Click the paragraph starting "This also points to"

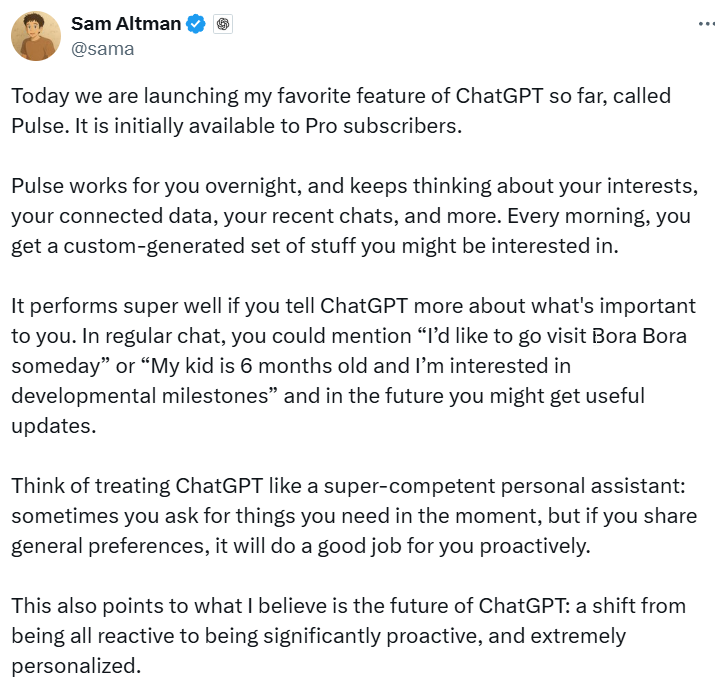350,634
